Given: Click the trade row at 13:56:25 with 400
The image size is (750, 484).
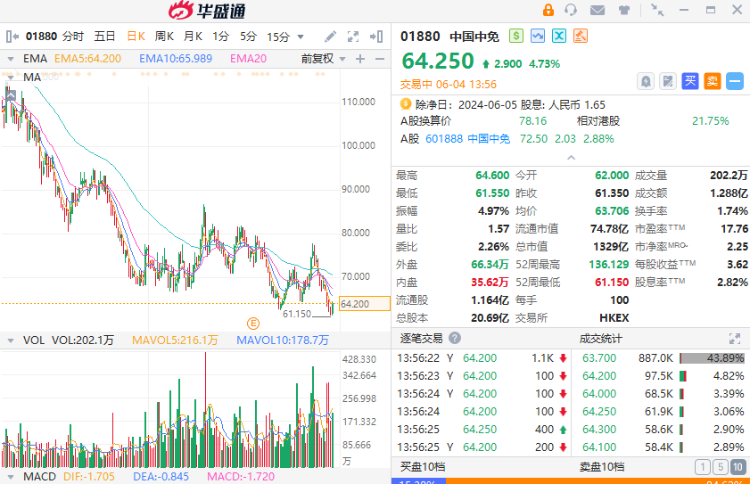Looking at the screenshot, I should pos(482,429).
